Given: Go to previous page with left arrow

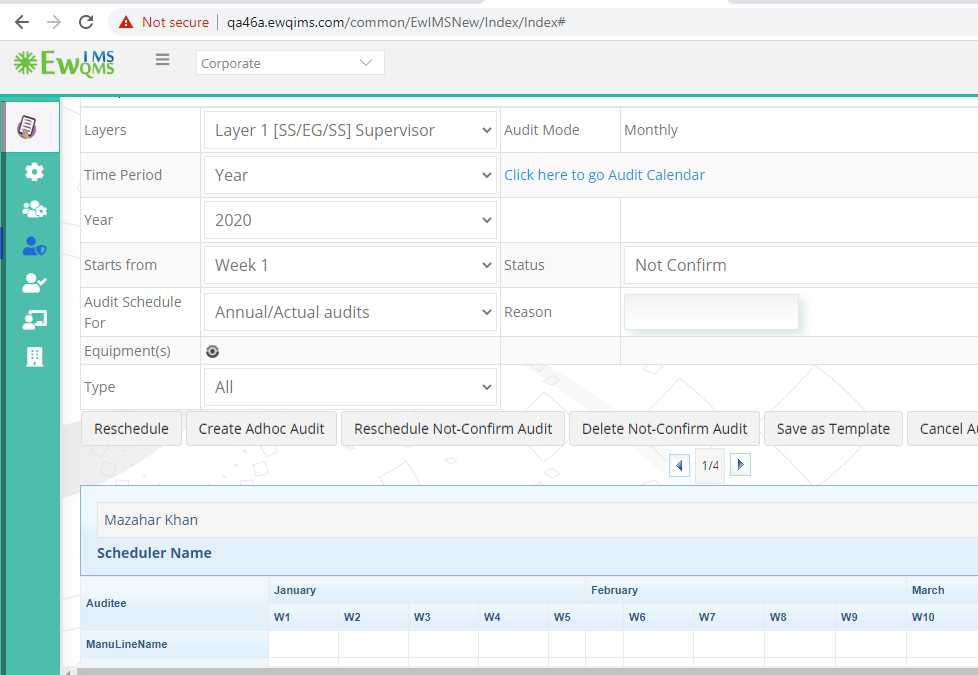Looking at the screenshot, I should pos(679,465).
